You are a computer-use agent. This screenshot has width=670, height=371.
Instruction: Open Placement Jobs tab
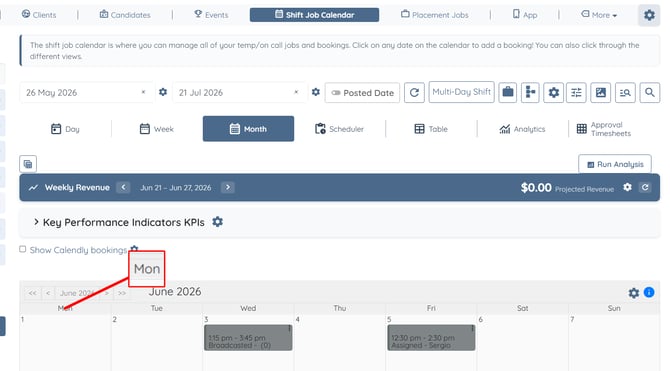435,15
